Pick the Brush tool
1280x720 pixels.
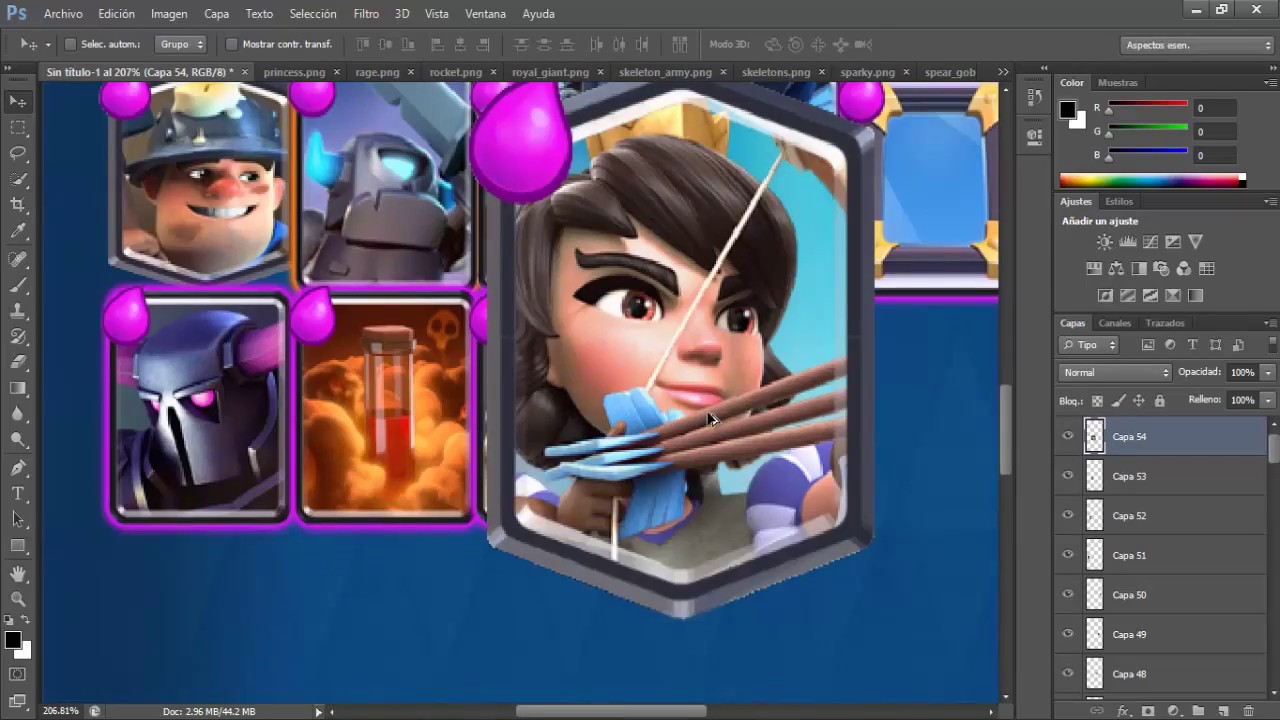(x=18, y=284)
